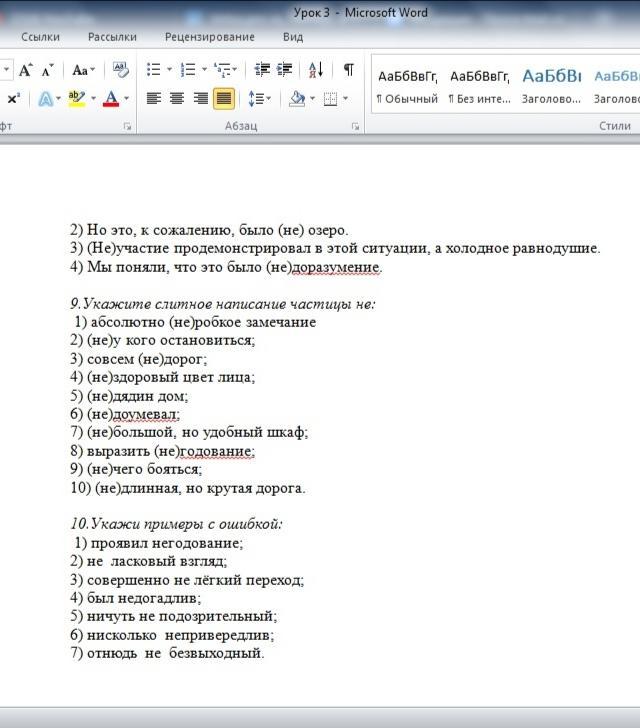Open the Абзац dialog launcher

point(355,126)
